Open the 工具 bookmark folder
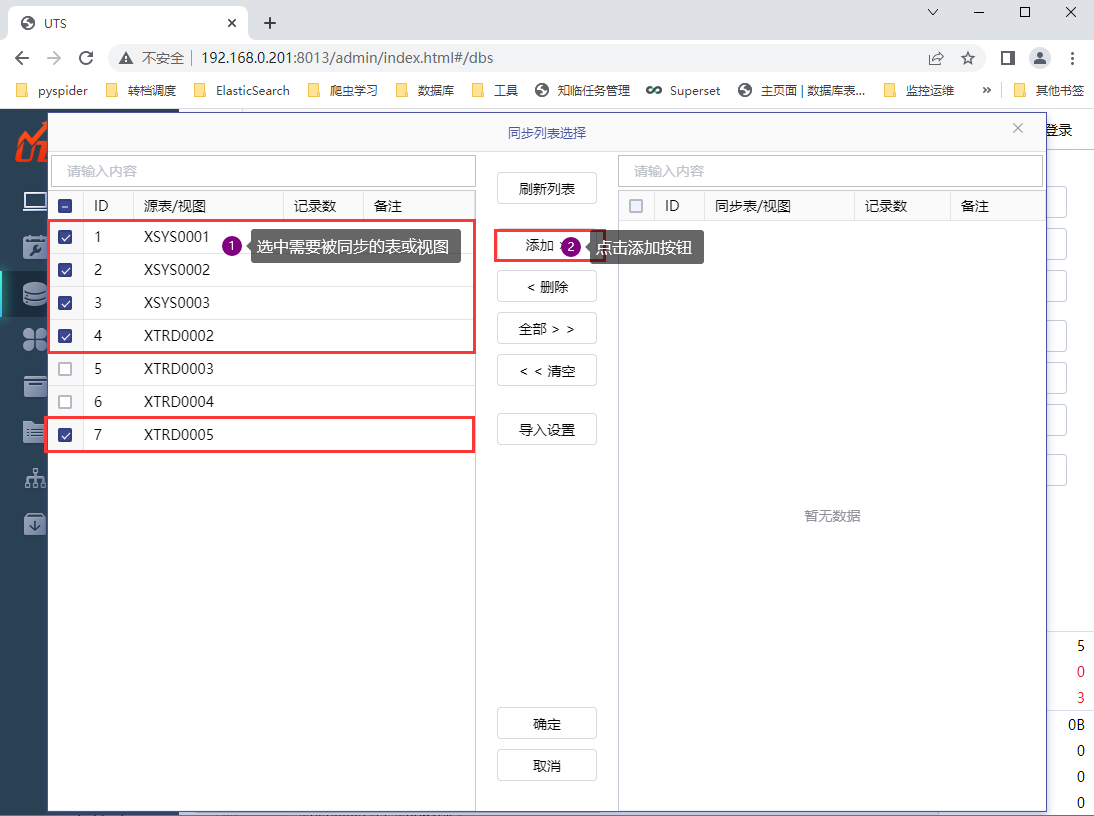Screen dimensions: 1094x816 pos(495,90)
